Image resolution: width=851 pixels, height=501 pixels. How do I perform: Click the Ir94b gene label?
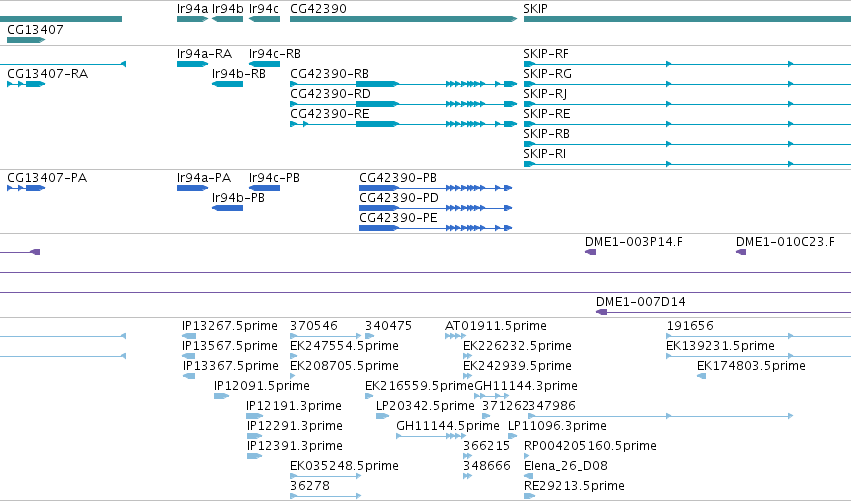point(227,9)
